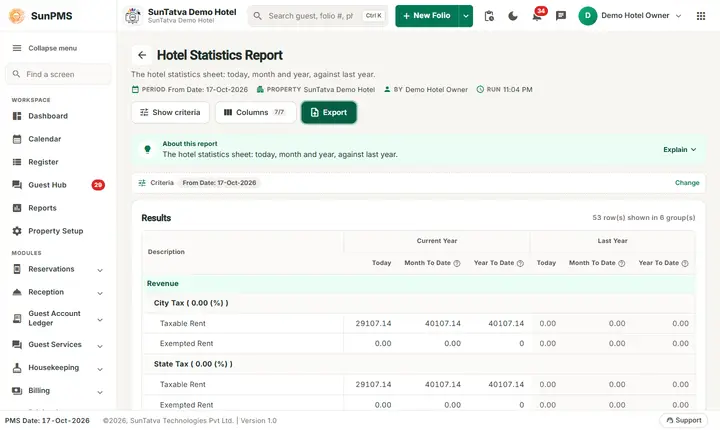Click the Last Year column group header
The height and width of the screenshot is (430, 720).
(x=612, y=241)
